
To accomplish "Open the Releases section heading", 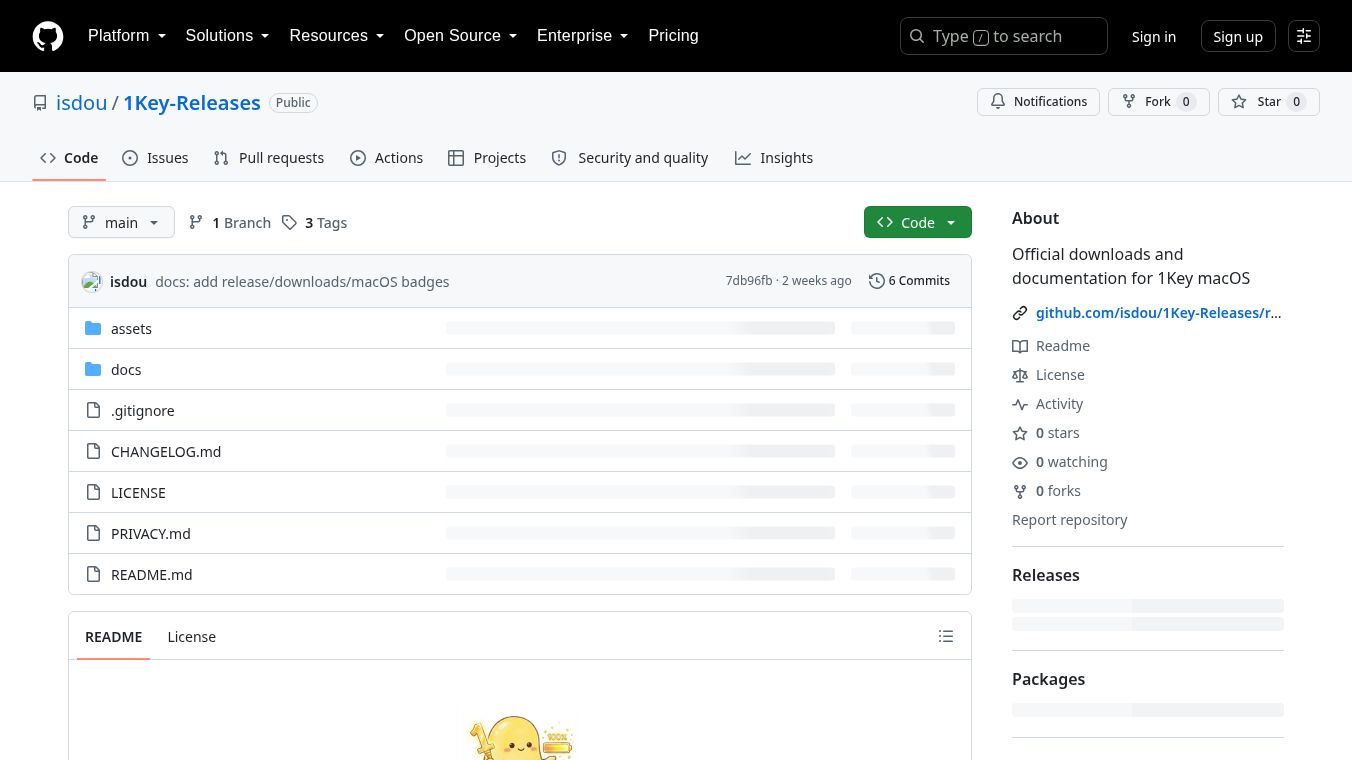I will [x=1046, y=575].
